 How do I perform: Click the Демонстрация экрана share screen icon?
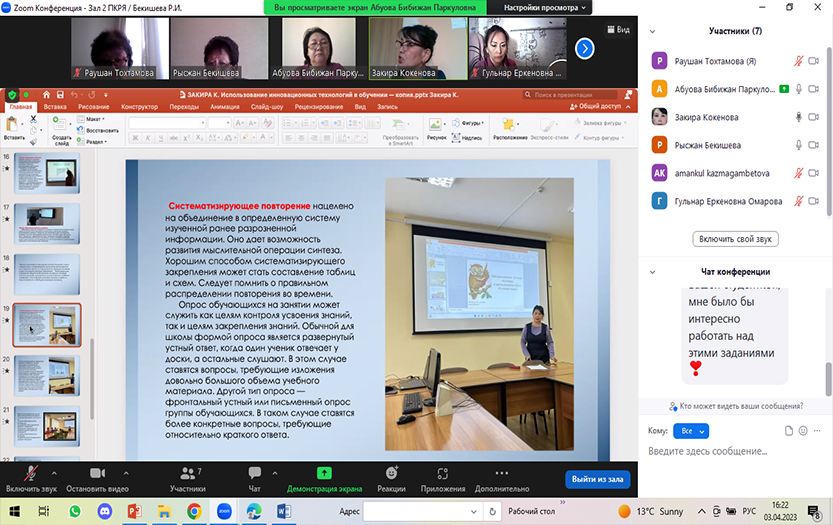324,473
